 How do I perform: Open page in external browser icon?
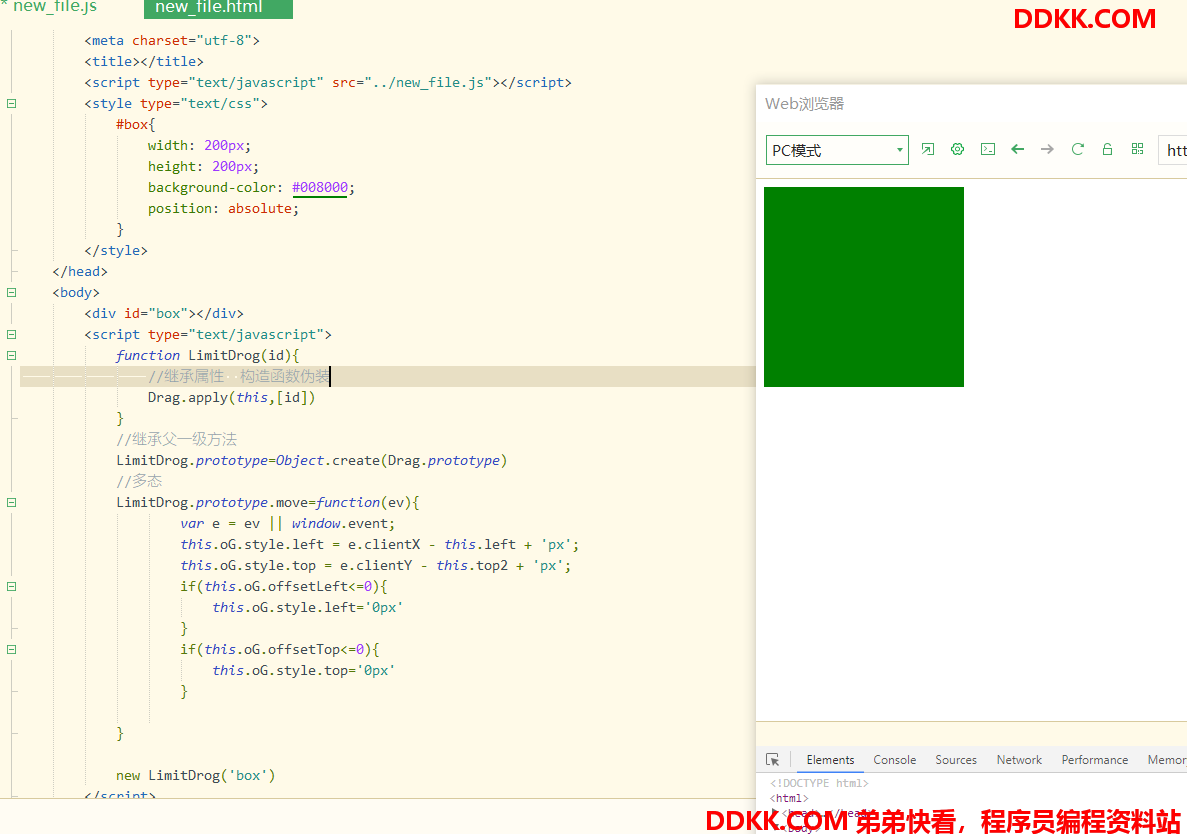(x=927, y=149)
